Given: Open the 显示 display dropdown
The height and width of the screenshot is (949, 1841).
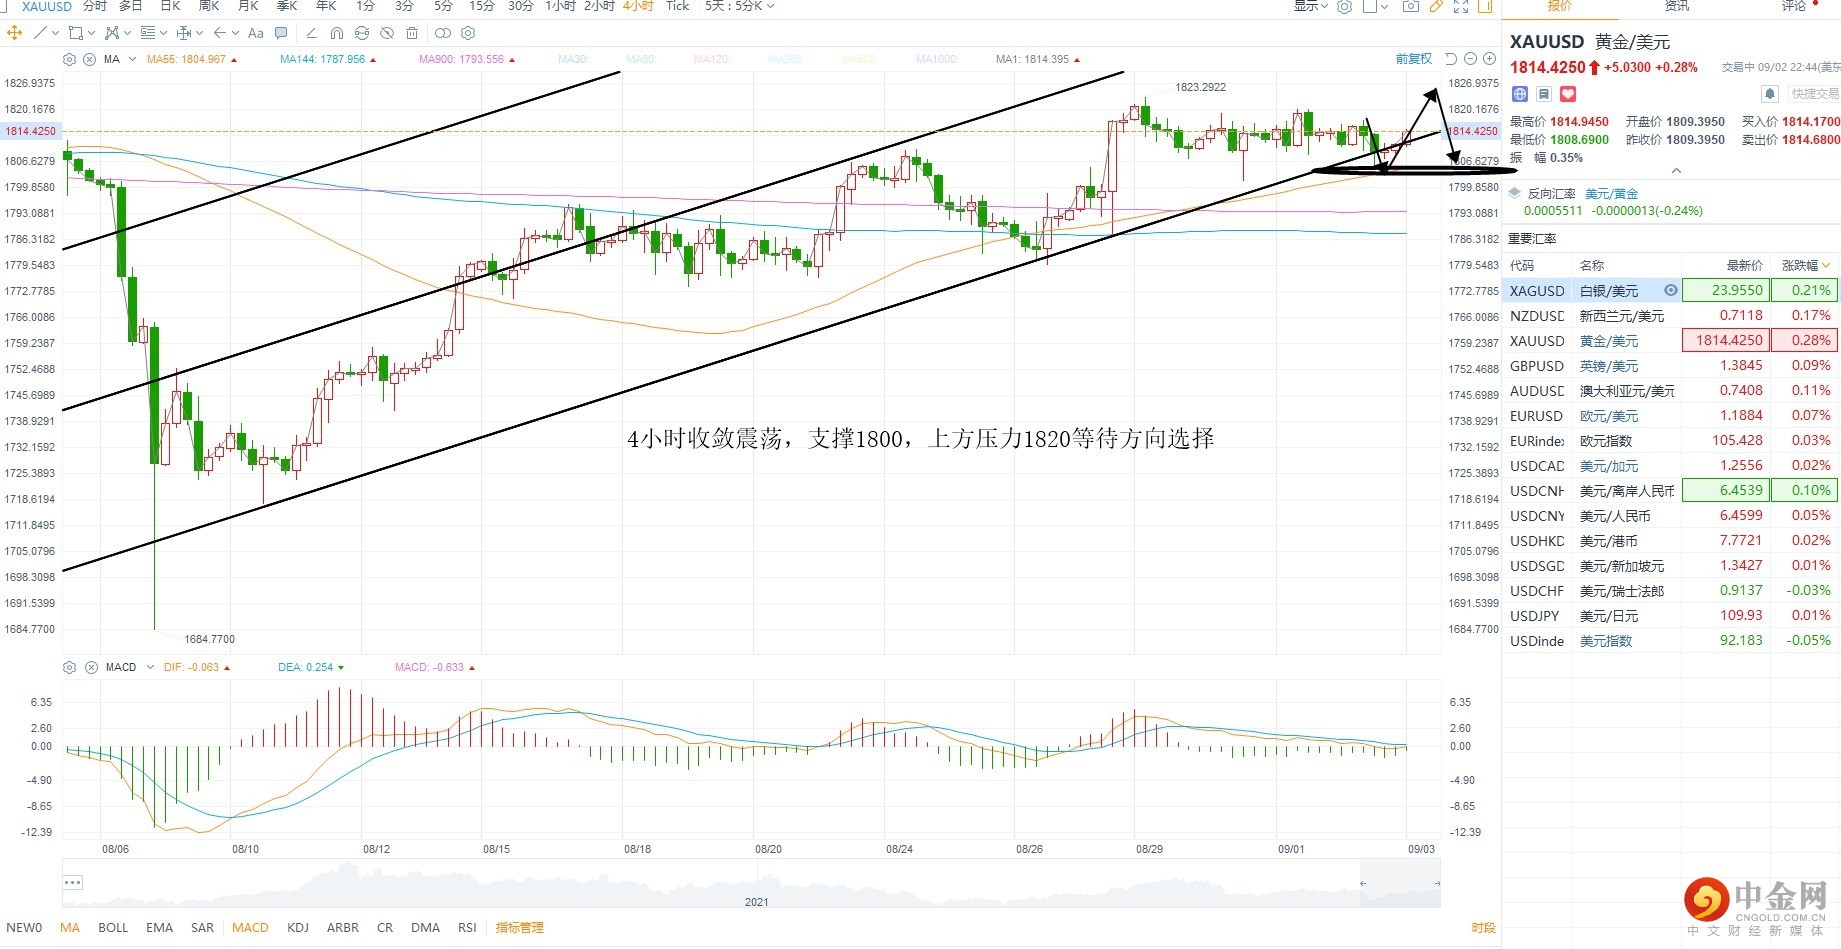Looking at the screenshot, I should (1311, 6).
